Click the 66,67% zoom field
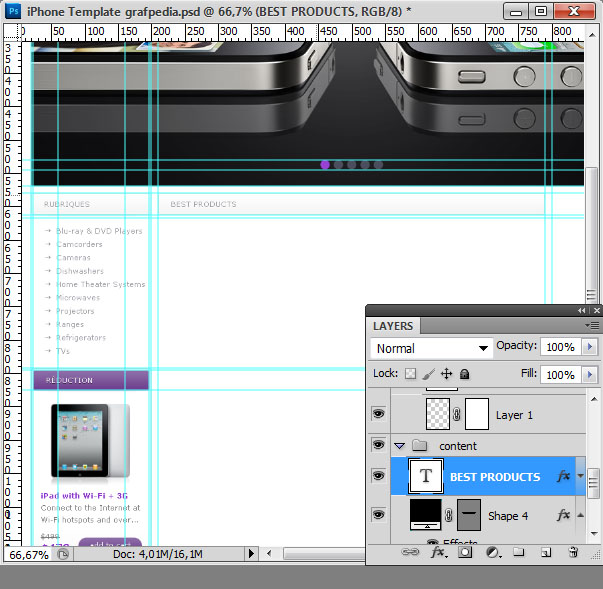Image resolution: width=603 pixels, height=589 pixels. [x=29, y=554]
